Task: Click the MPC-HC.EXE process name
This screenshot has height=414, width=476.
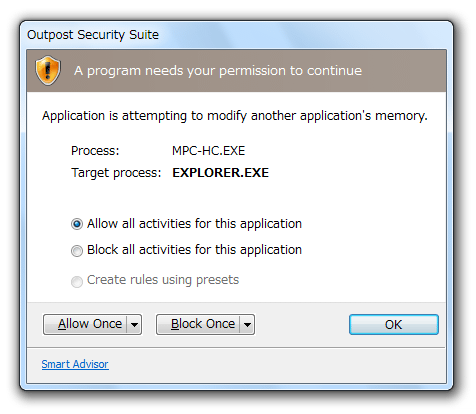Action: (208, 151)
